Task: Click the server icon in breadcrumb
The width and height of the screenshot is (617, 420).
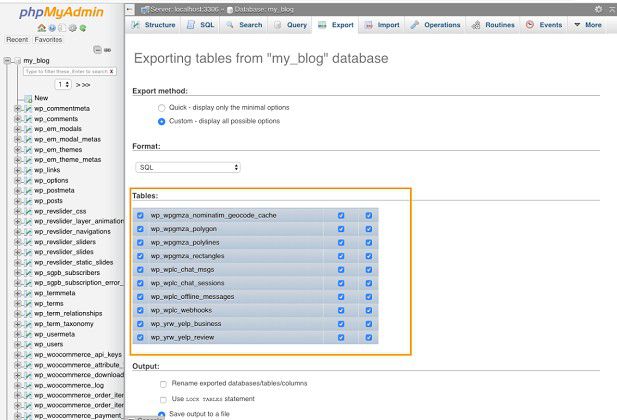Action: 145,9
